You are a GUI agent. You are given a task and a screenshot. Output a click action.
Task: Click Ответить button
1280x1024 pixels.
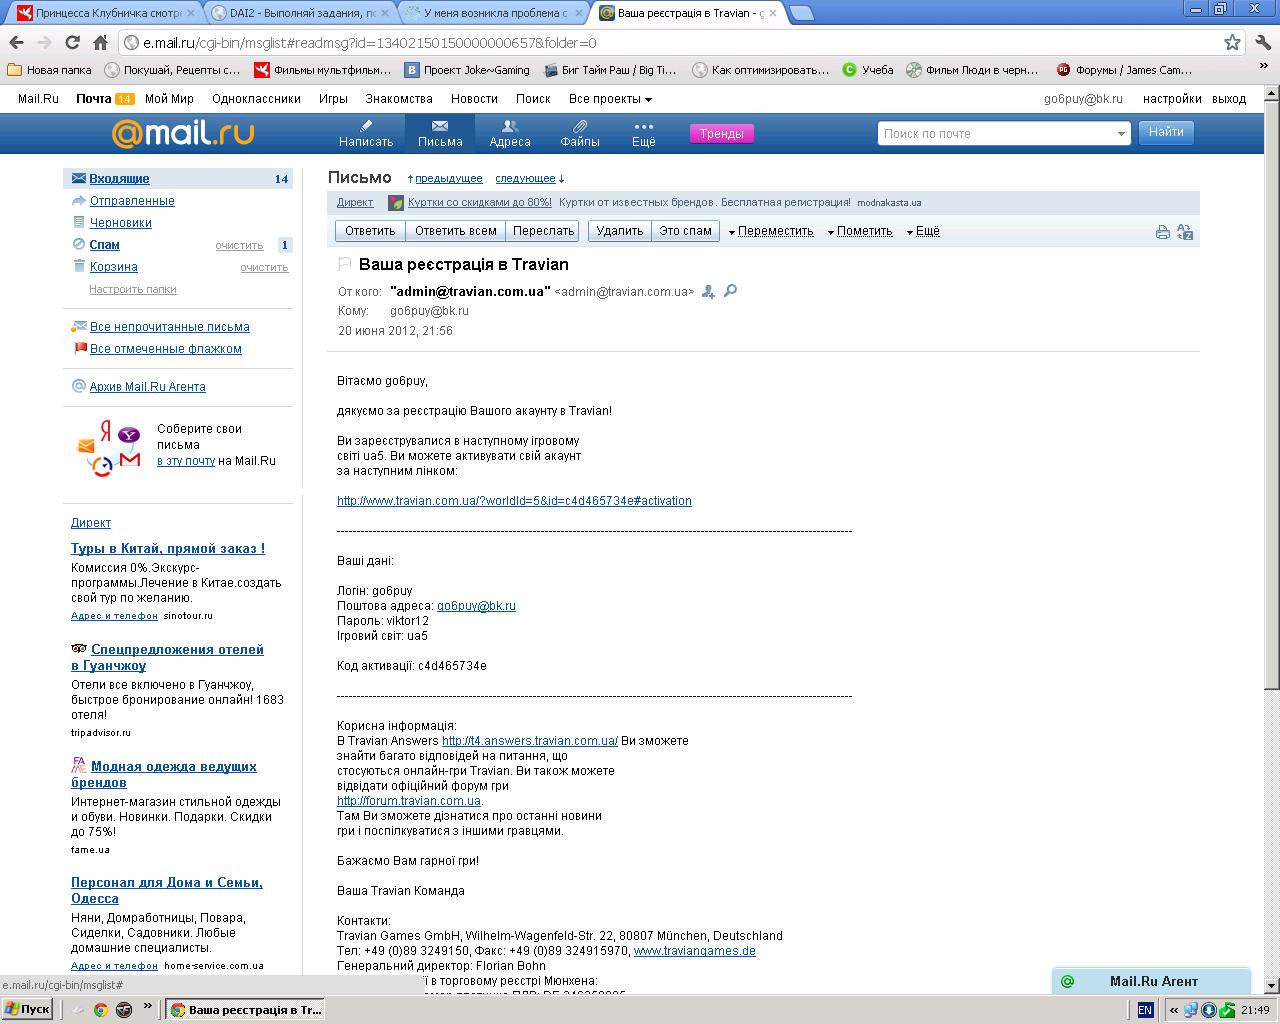(370, 231)
